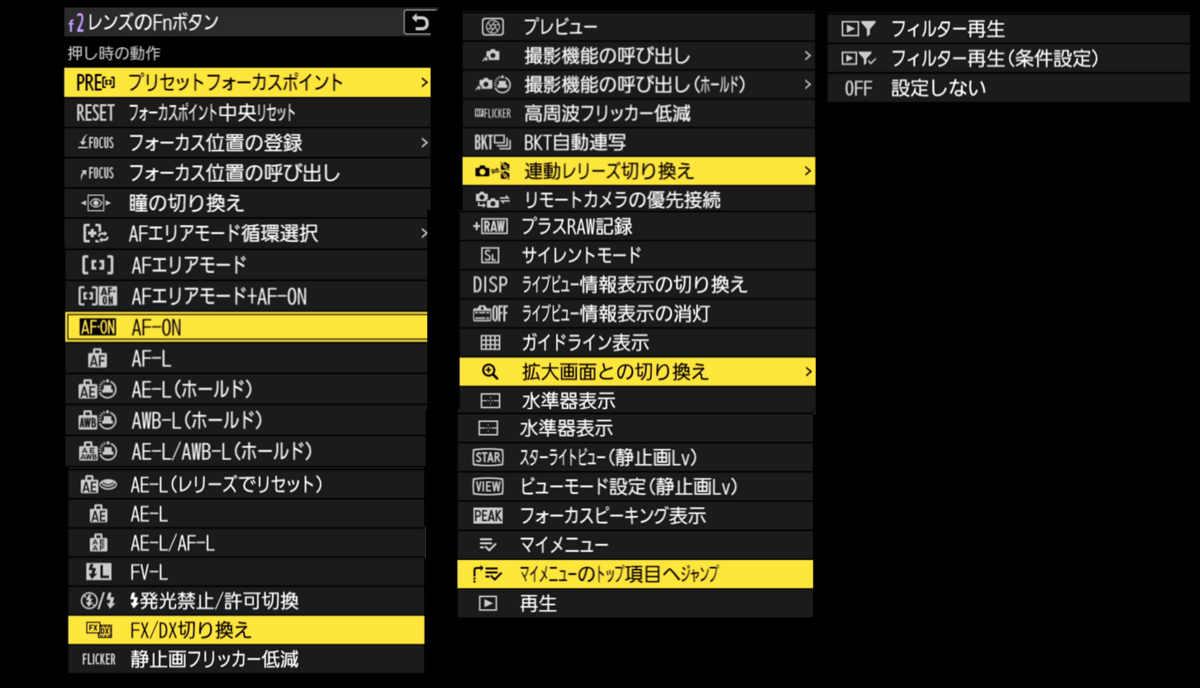Open the arrow beside 撮影機能の呼び出し
Screen dimensions: 1200x688
pyautogui.click(x=807, y=56)
